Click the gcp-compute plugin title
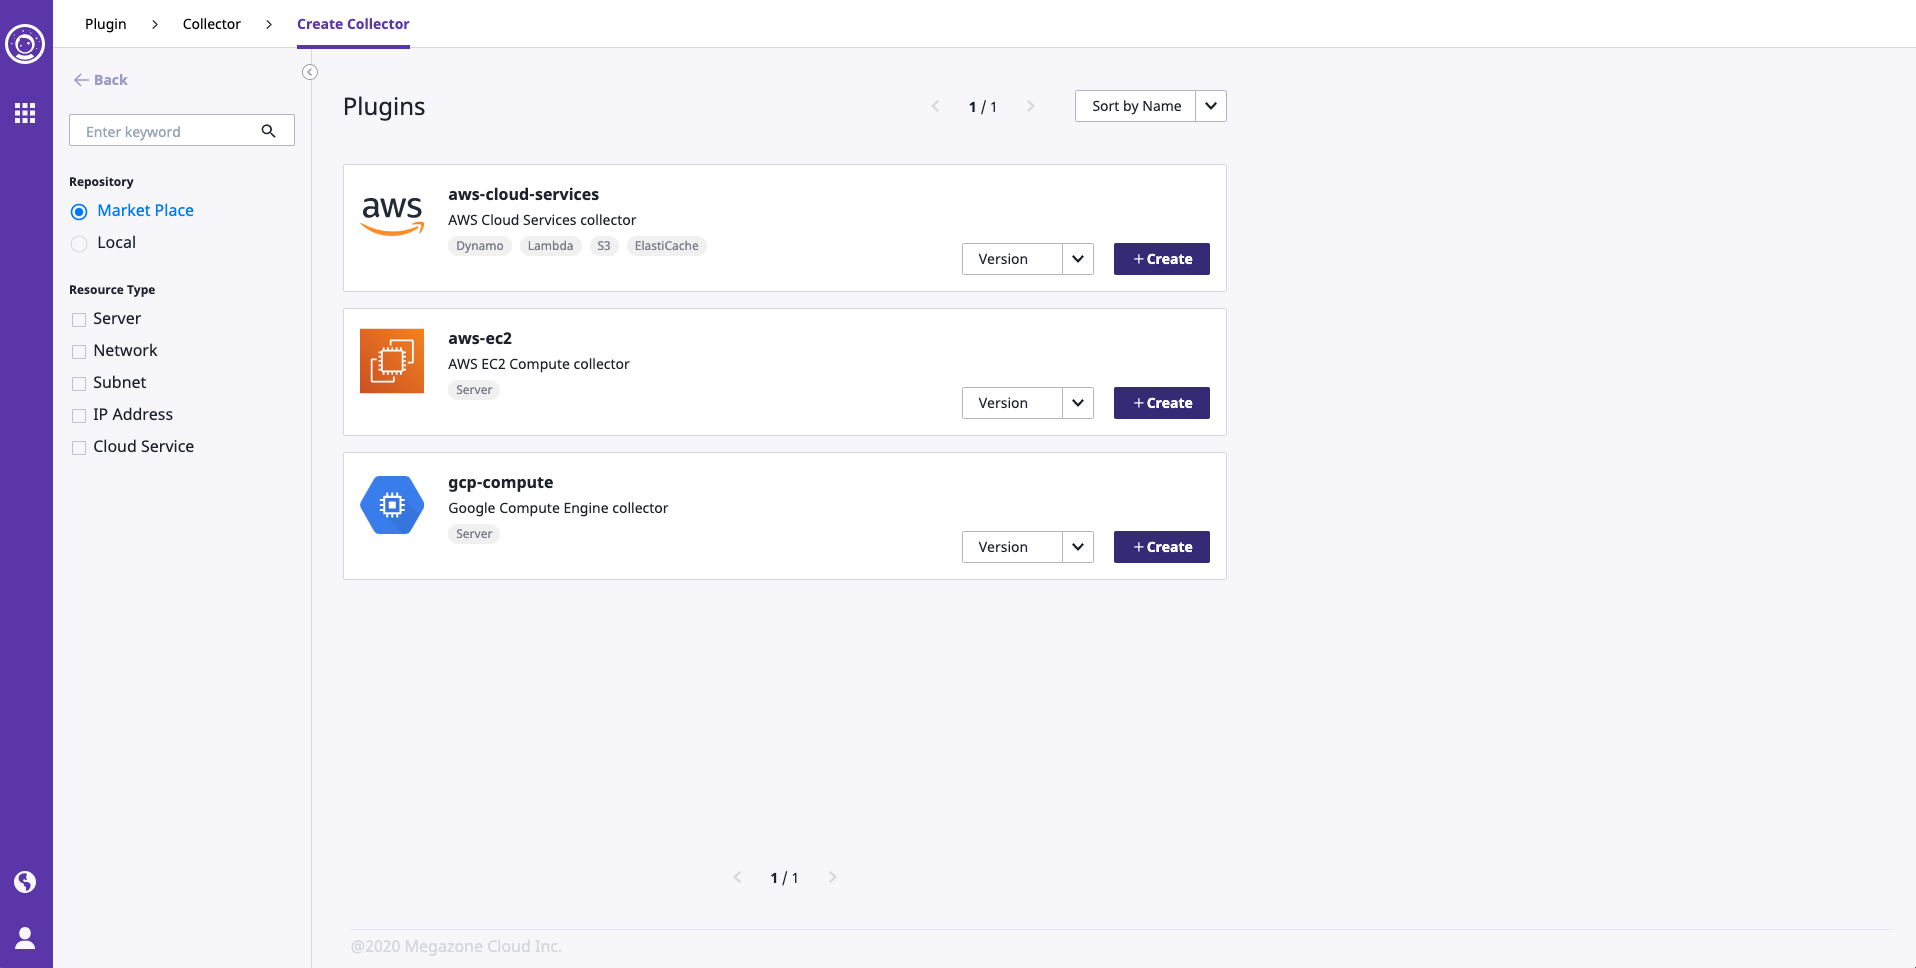The image size is (1916, 968). click(500, 482)
